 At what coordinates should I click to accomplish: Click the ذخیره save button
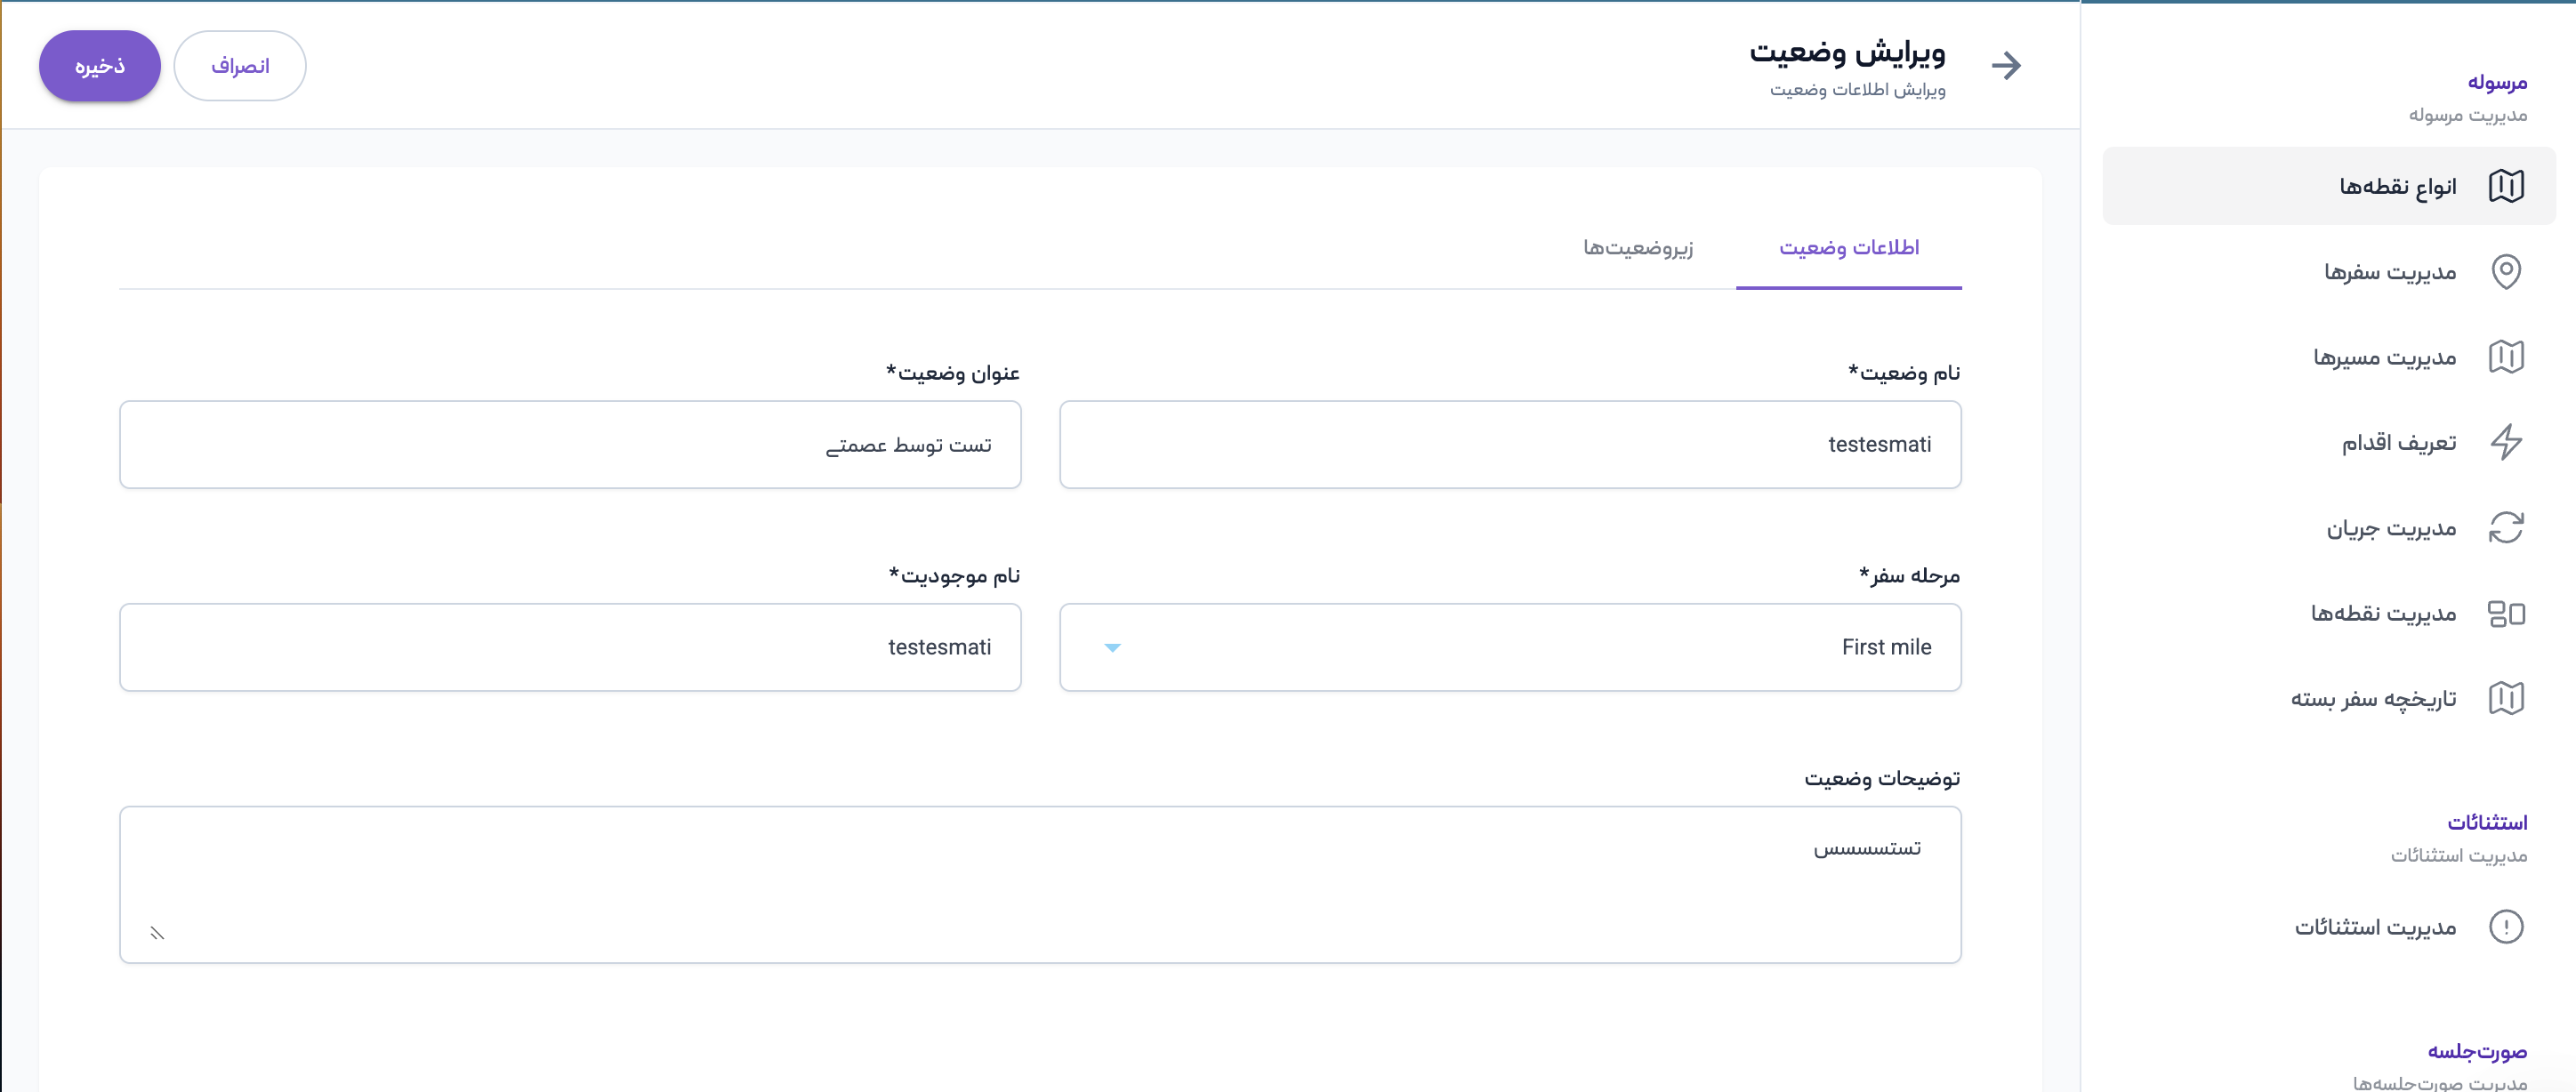(x=100, y=66)
